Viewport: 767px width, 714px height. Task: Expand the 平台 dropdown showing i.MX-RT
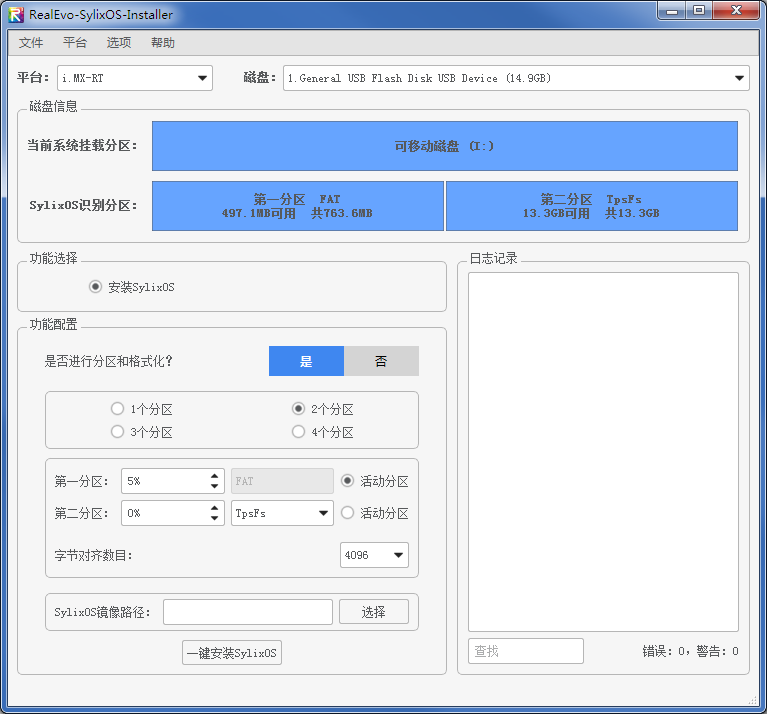click(x=135, y=78)
